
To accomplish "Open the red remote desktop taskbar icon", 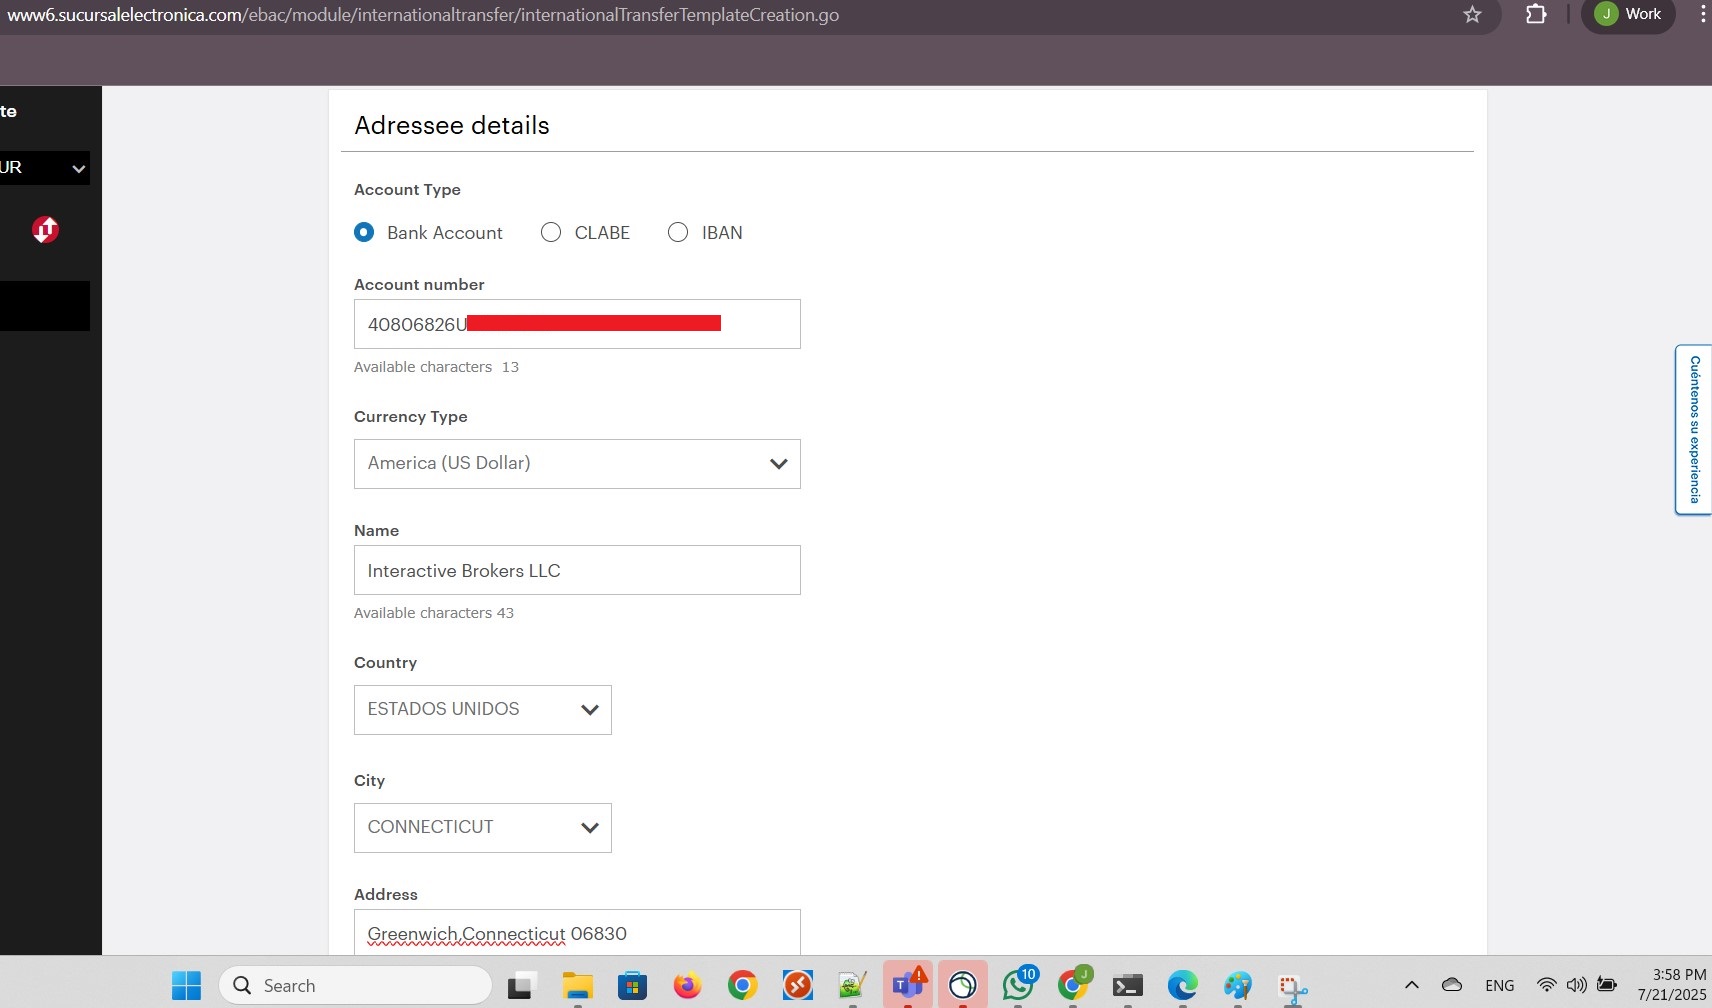I will (x=797, y=986).
